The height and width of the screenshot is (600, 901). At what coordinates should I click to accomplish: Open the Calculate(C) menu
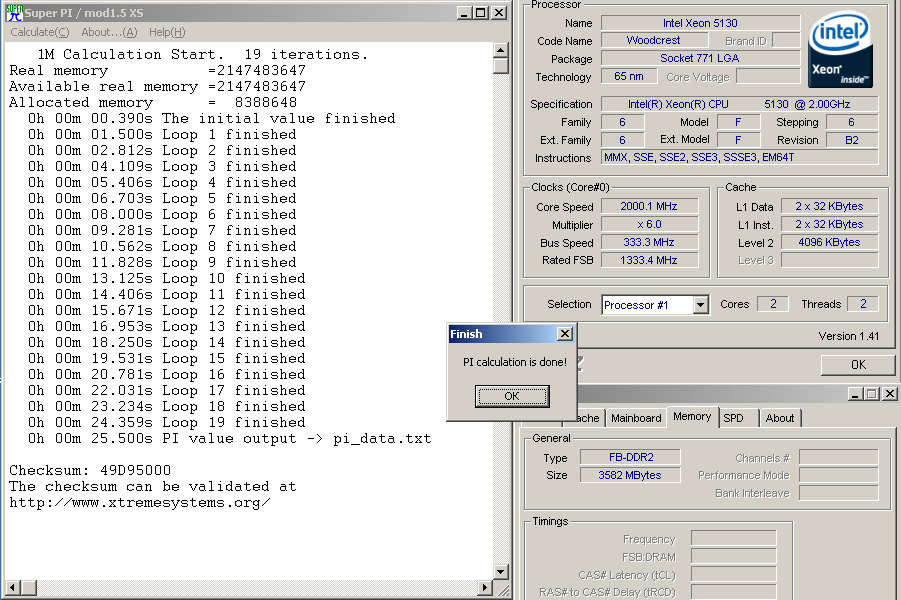click(40, 32)
